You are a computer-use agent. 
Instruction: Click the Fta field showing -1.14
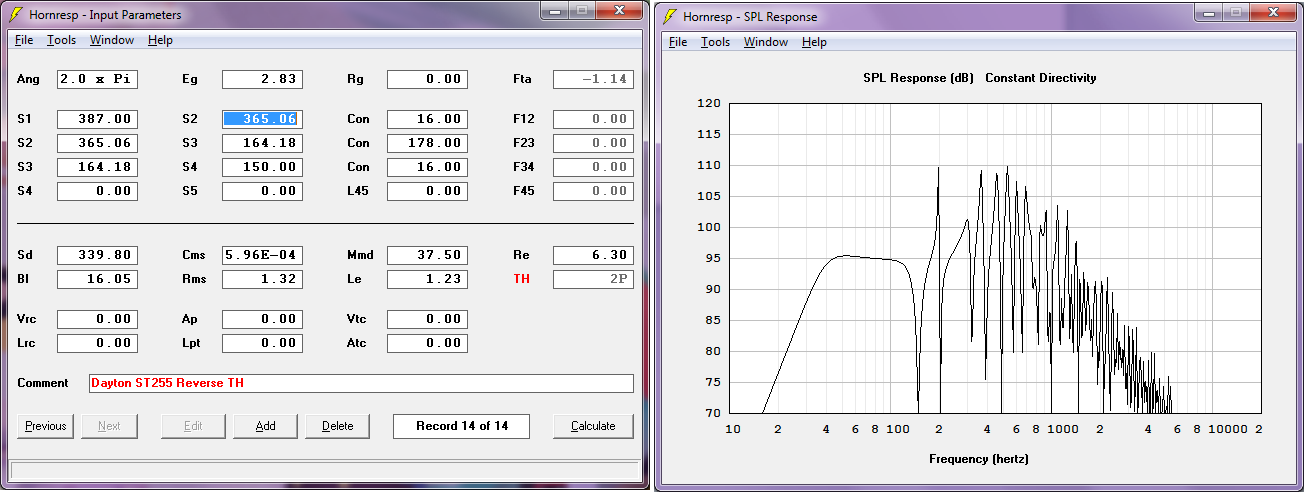[593, 79]
